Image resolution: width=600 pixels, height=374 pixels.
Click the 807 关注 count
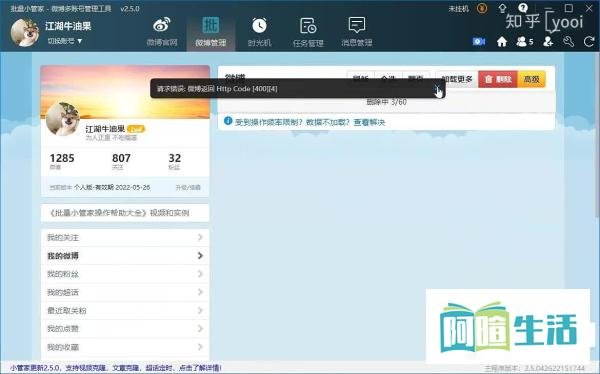[121, 161]
